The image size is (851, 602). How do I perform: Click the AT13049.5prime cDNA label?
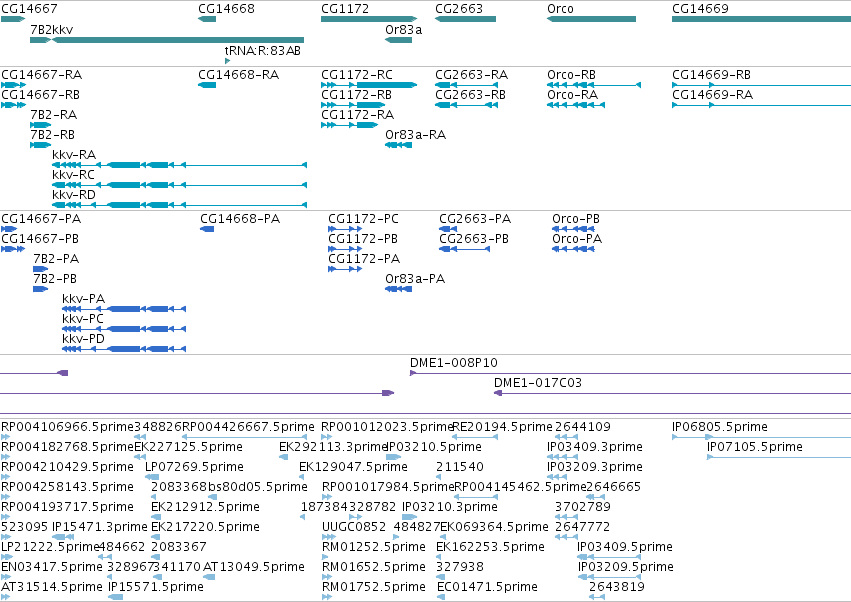click(x=253, y=567)
